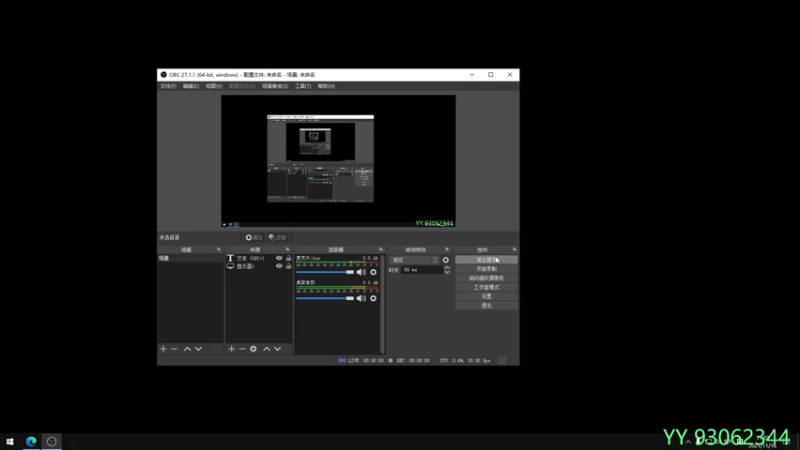Increase transition duration with up arrow
The height and width of the screenshot is (450, 800).
pyautogui.click(x=447, y=267)
